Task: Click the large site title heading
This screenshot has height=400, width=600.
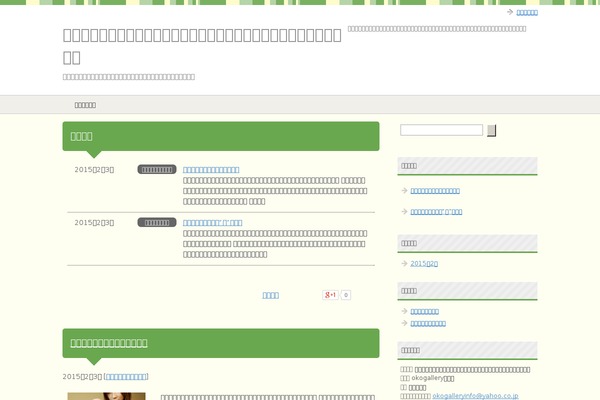Action: [202, 46]
